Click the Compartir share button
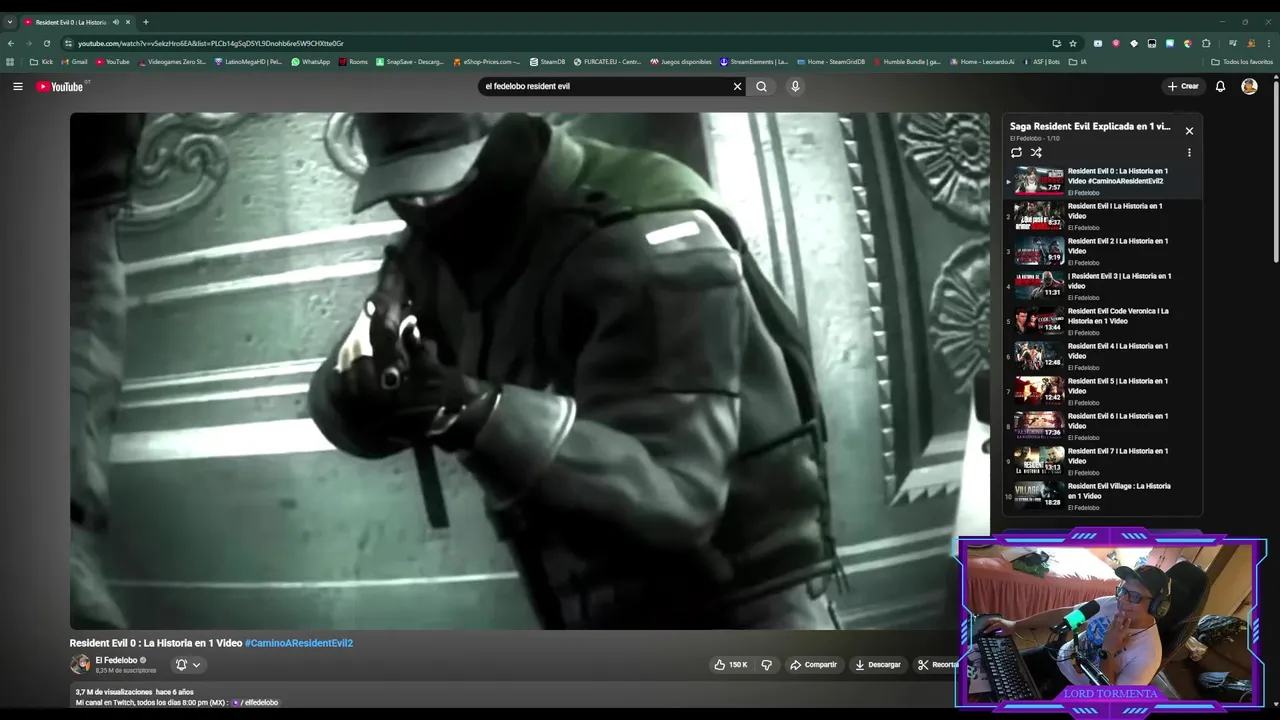 pyautogui.click(x=813, y=664)
